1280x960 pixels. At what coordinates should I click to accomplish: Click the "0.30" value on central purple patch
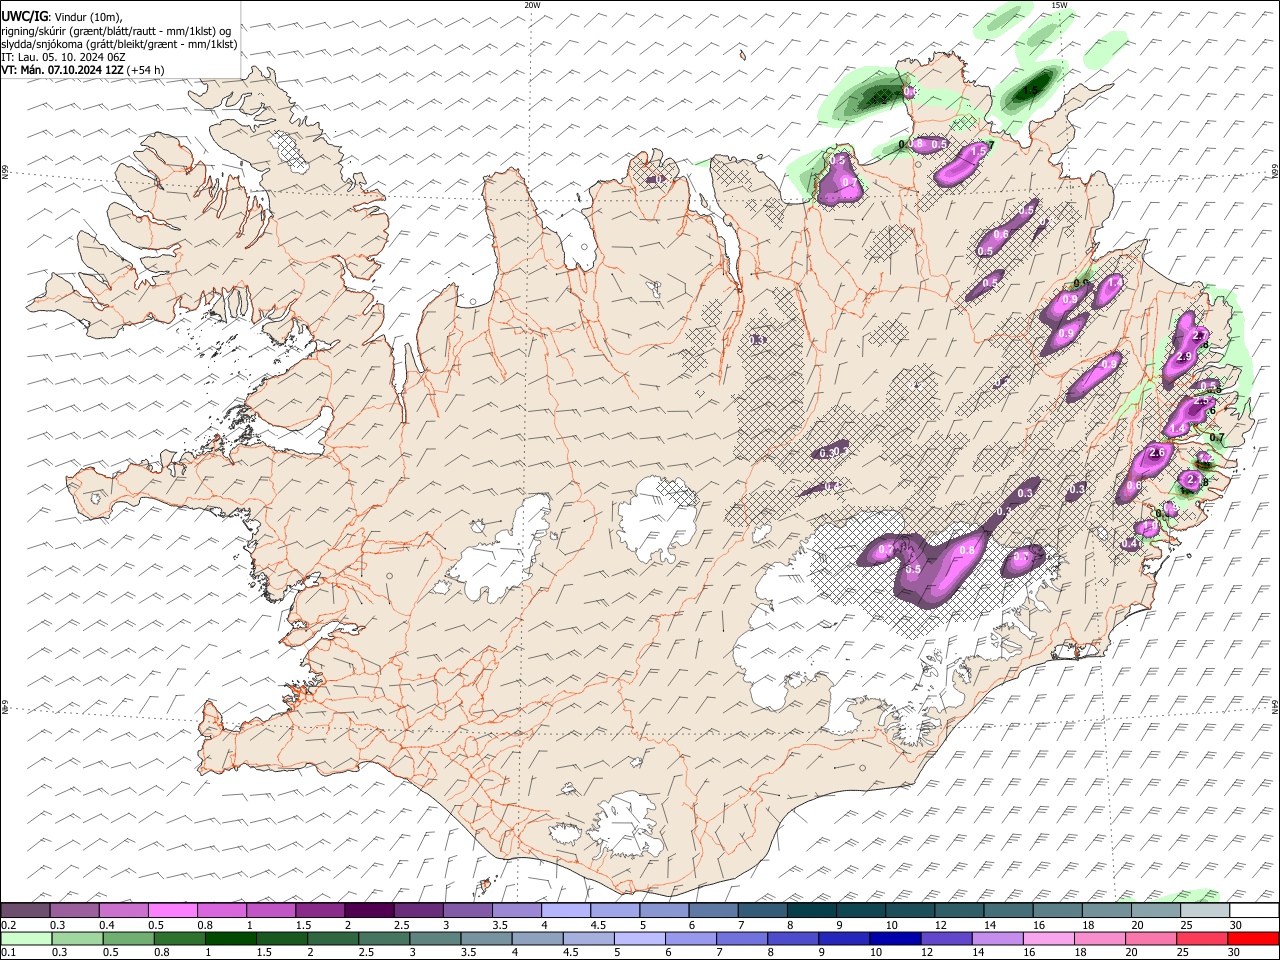pos(830,453)
